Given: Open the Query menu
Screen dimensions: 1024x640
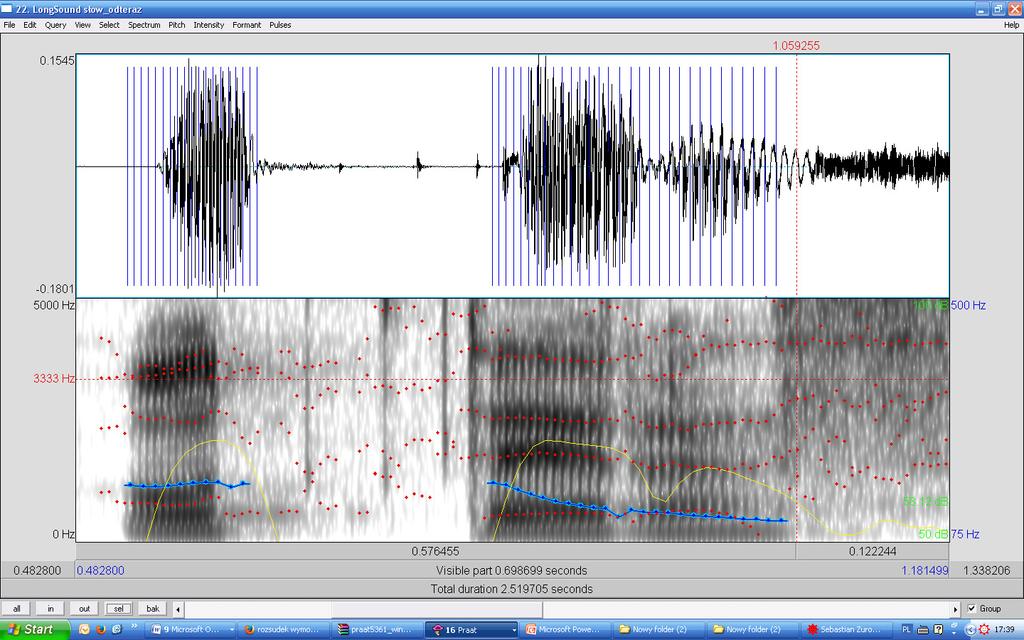Looking at the screenshot, I should 56,25.
